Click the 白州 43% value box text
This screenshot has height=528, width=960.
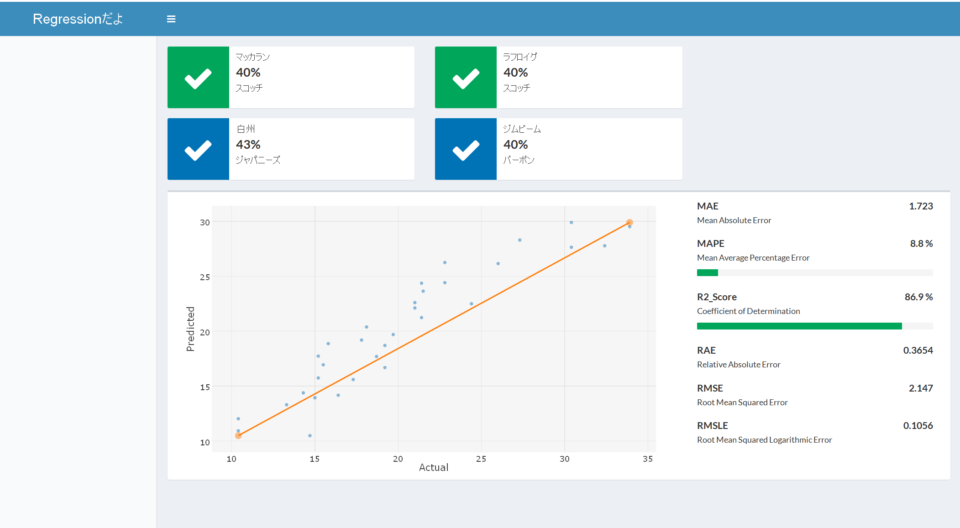pyautogui.click(x=248, y=145)
